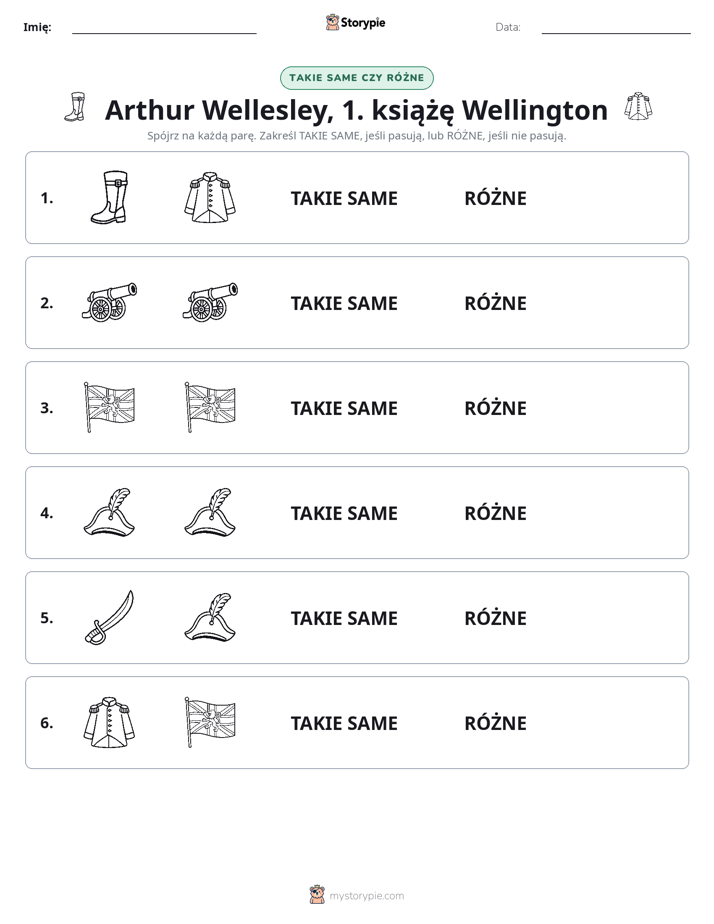Viewport: 714px width, 924px height.
Task: Click the right flag icon in row 3
Action: coord(210,407)
